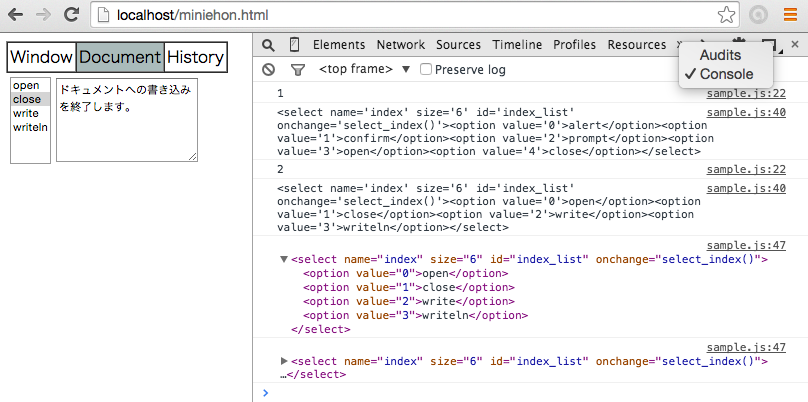808x402 pixels.
Task: Reload the page with the refresh icon
Action: 72,15
